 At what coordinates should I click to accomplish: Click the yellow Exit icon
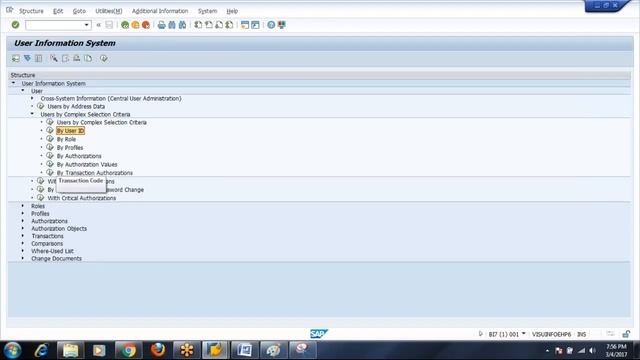tap(135, 25)
